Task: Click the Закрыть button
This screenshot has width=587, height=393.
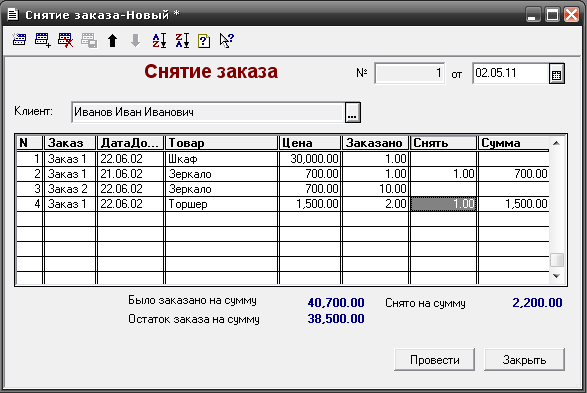Action: [x=524, y=360]
